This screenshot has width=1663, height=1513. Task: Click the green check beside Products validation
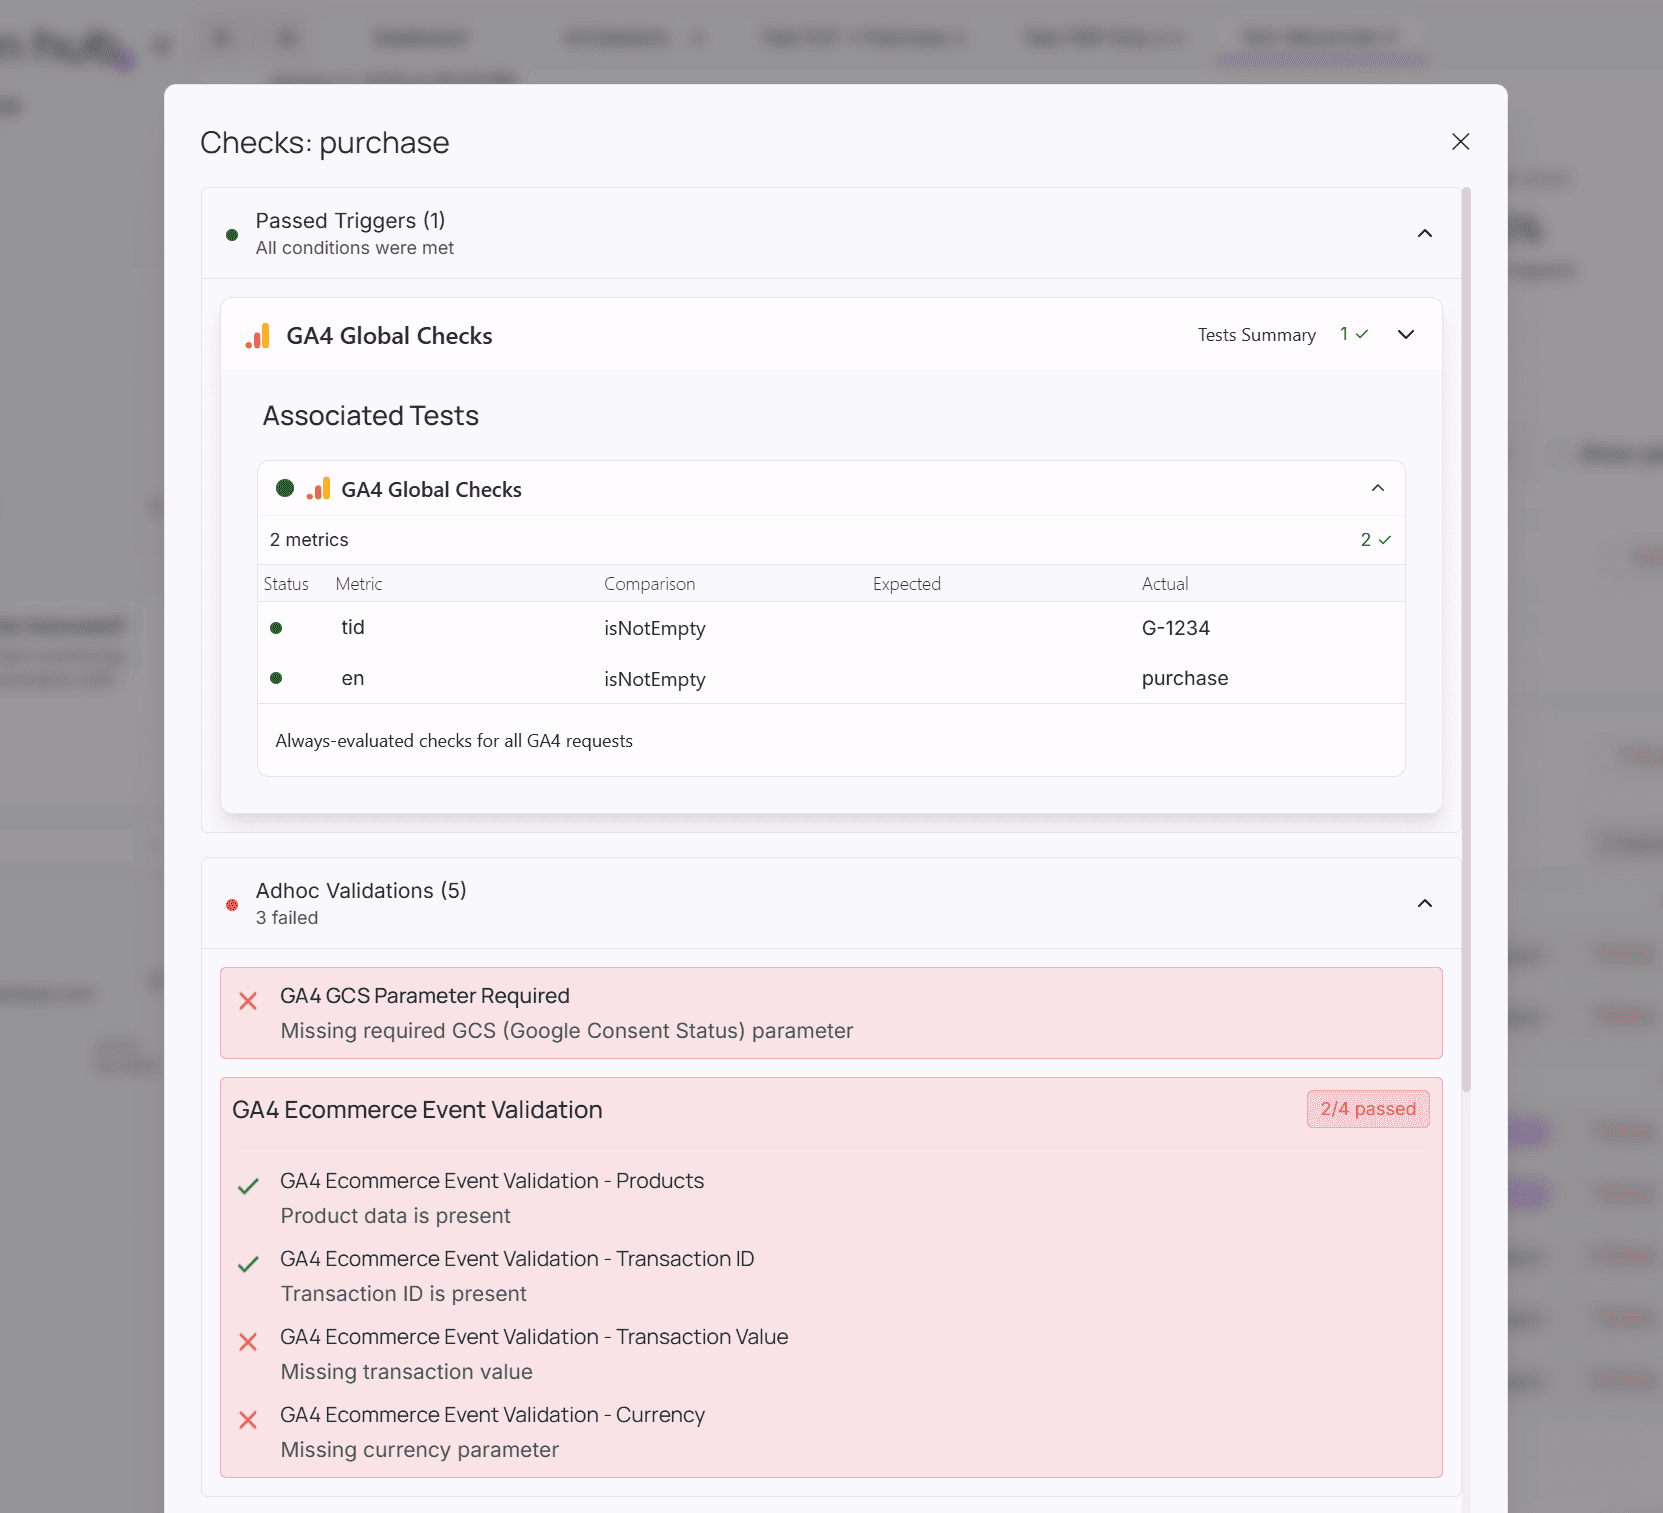click(x=248, y=1186)
